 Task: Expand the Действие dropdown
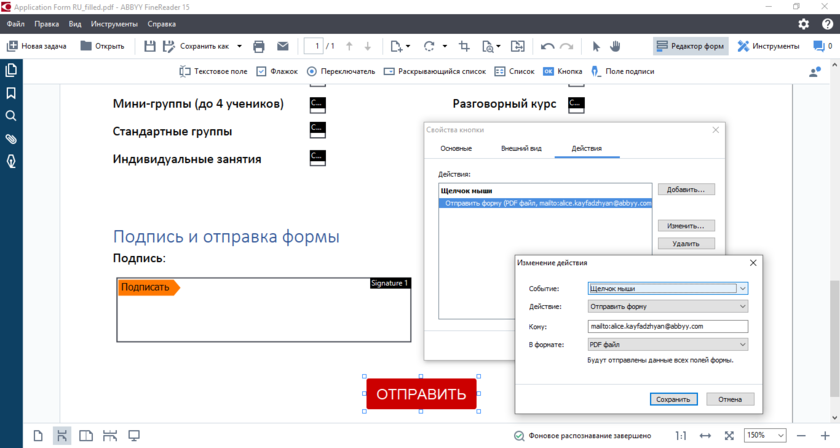pyautogui.click(x=743, y=307)
